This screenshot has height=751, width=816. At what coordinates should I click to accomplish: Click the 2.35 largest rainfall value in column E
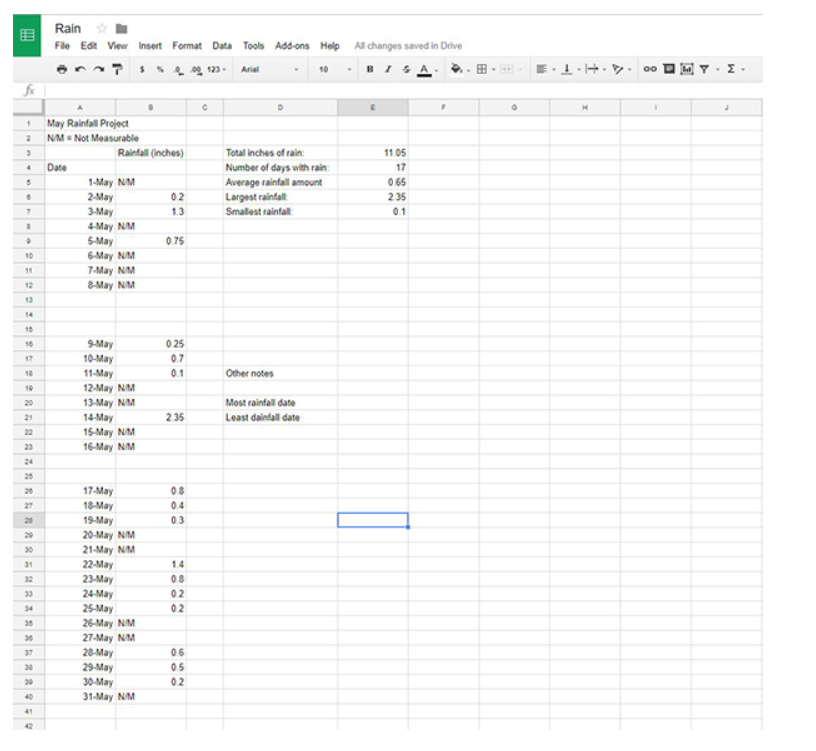coord(373,197)
